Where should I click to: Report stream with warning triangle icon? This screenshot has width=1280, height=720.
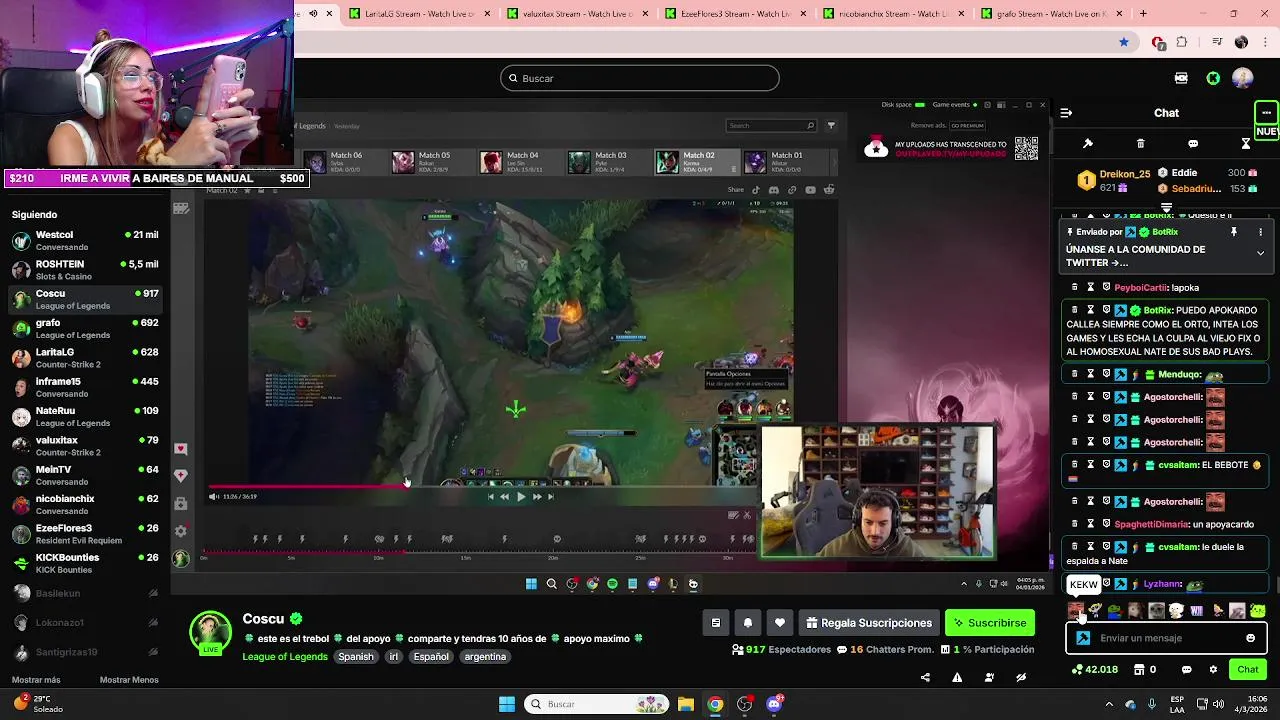(957, 677)
